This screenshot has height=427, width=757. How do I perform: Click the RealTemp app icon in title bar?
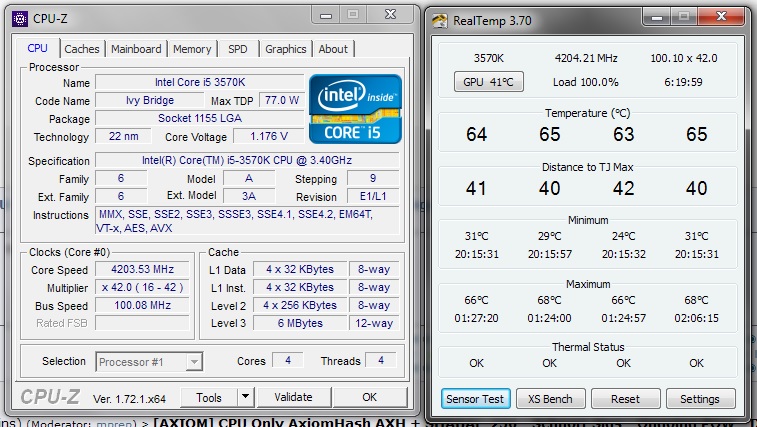(x=439, y=21)
